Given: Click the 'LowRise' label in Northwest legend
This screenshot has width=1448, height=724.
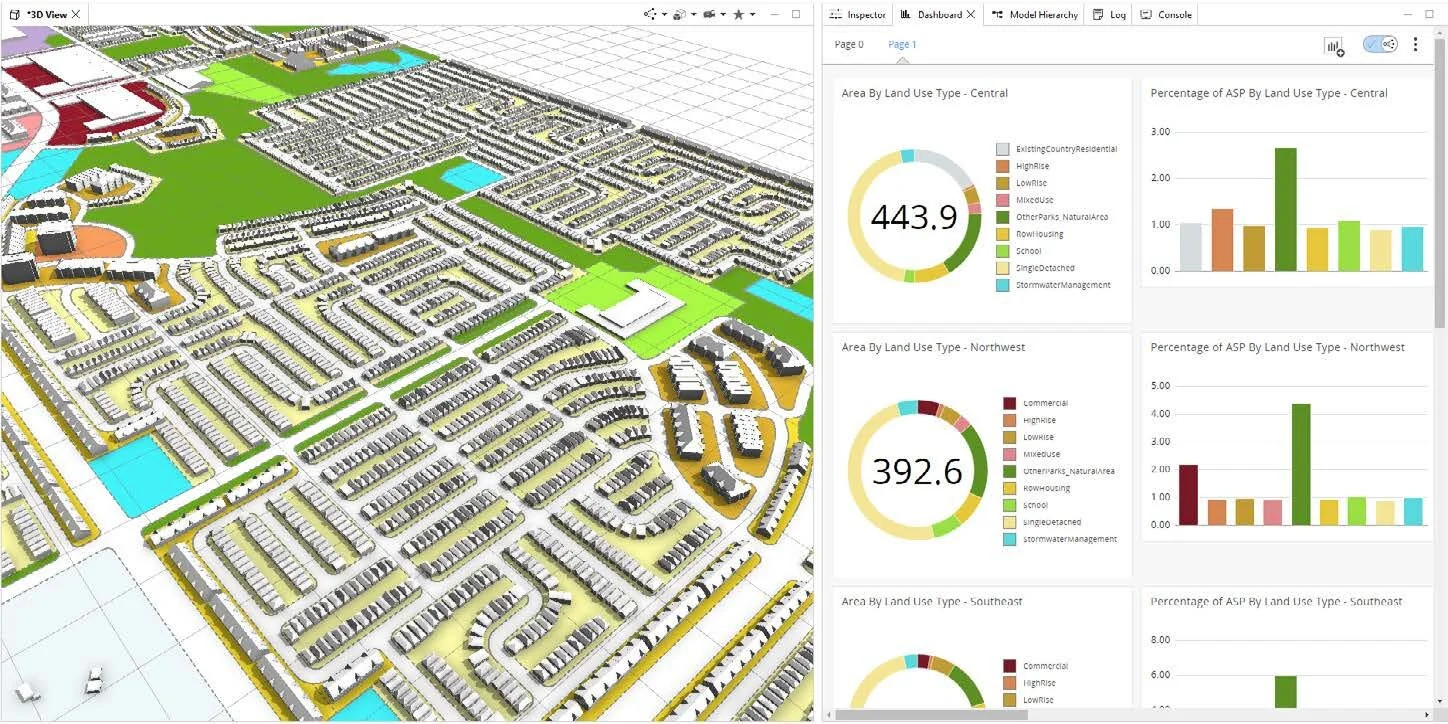Looking at the screenshot, I should coord(1040,437).
